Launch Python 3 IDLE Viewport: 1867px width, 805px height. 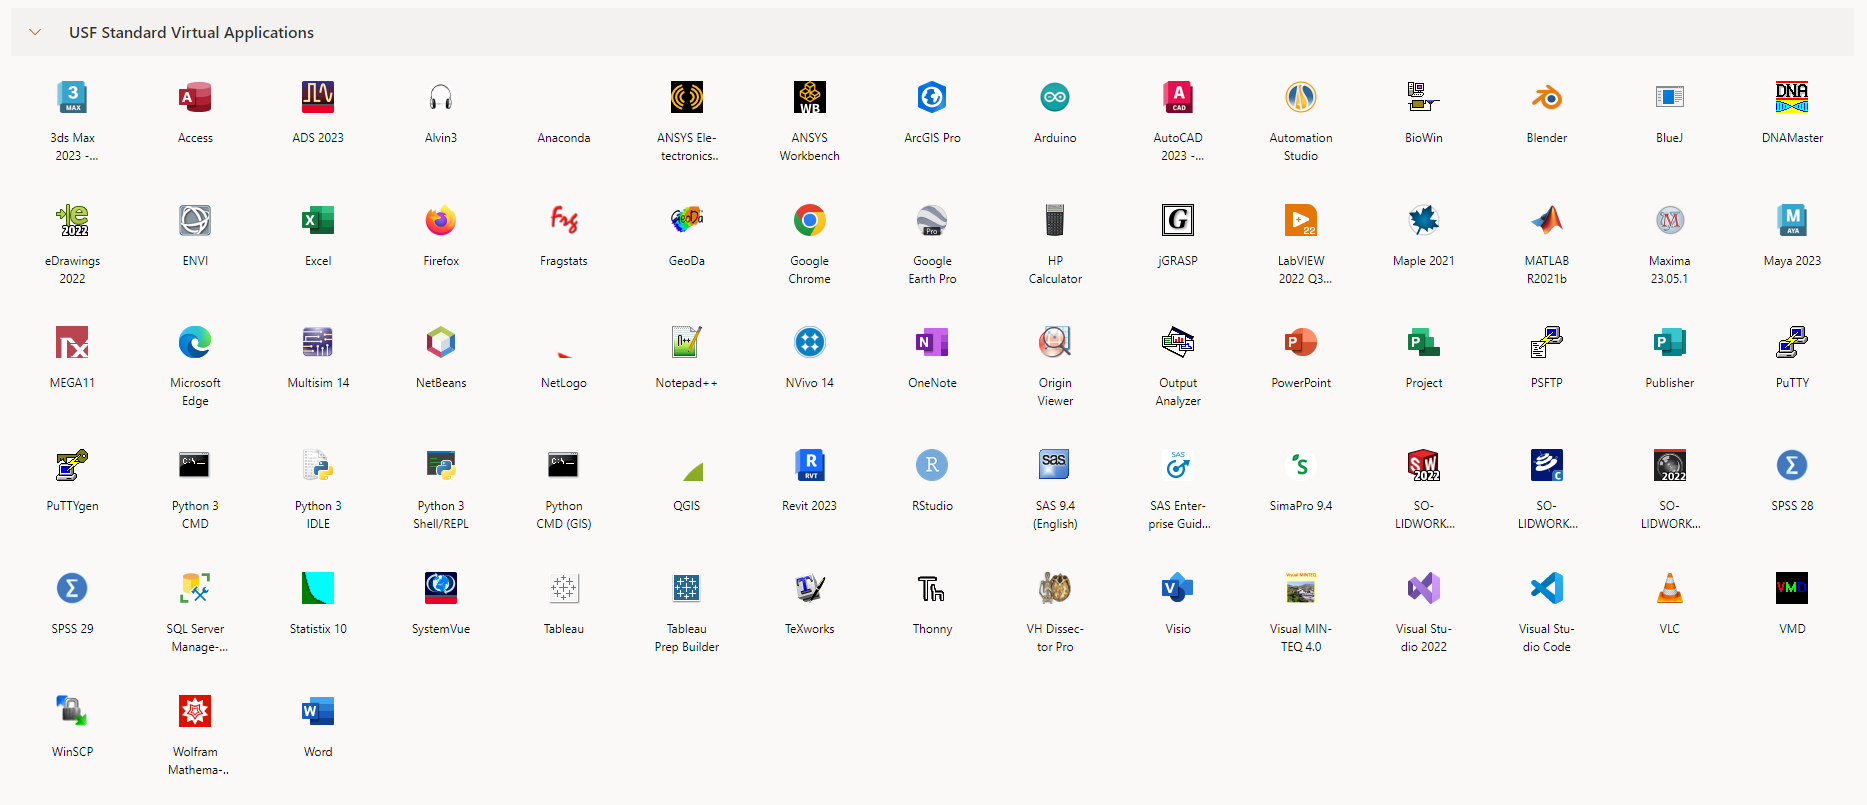tap(318, 466)
